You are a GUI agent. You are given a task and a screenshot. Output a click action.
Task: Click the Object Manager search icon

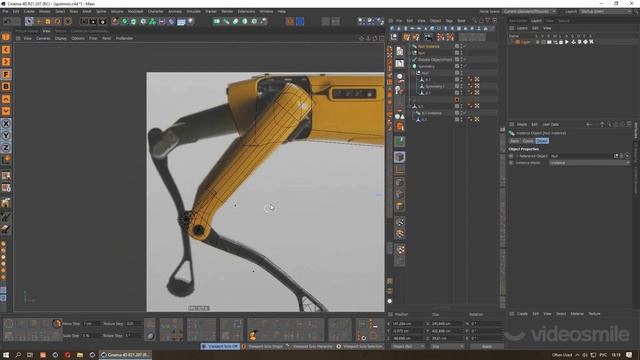coord(474,20)
